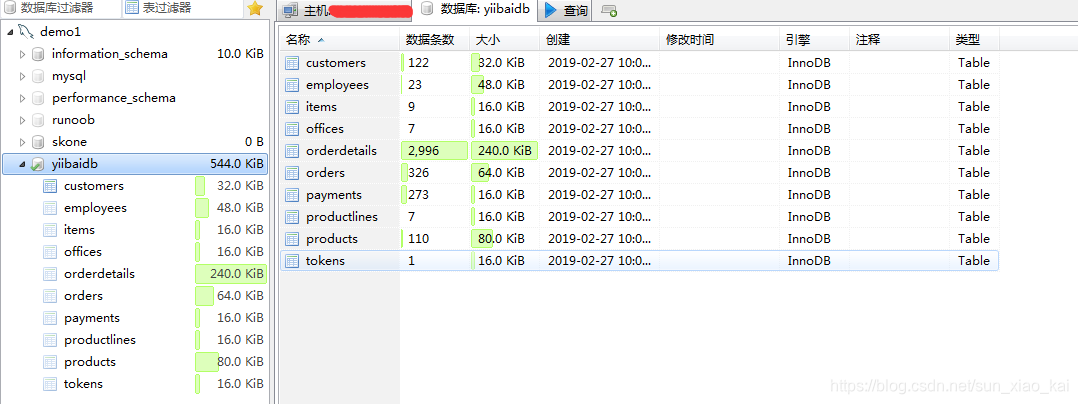The height and width of the screenshot is (404, 1078).
Task: Sort by the 大小 column header
Action: coord(505,40)
